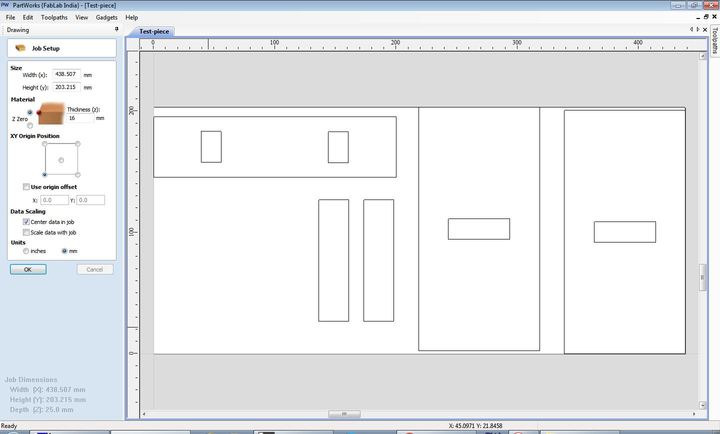Select center XY origin position
This screenshot has width=720, height=434.
pyautogui.click(x=61, y=160)
